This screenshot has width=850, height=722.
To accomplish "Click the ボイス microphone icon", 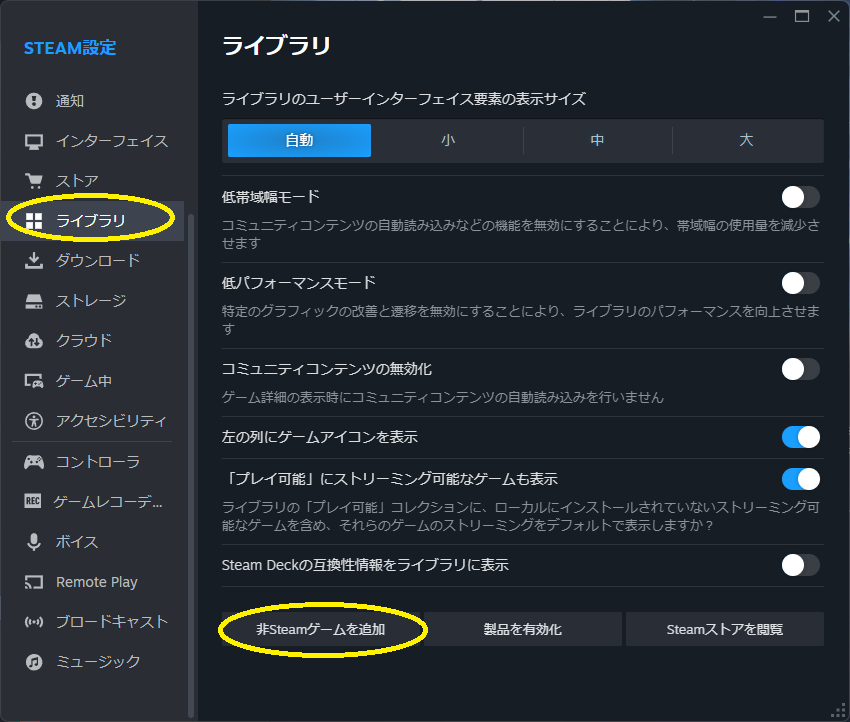I will pos(34,542).
